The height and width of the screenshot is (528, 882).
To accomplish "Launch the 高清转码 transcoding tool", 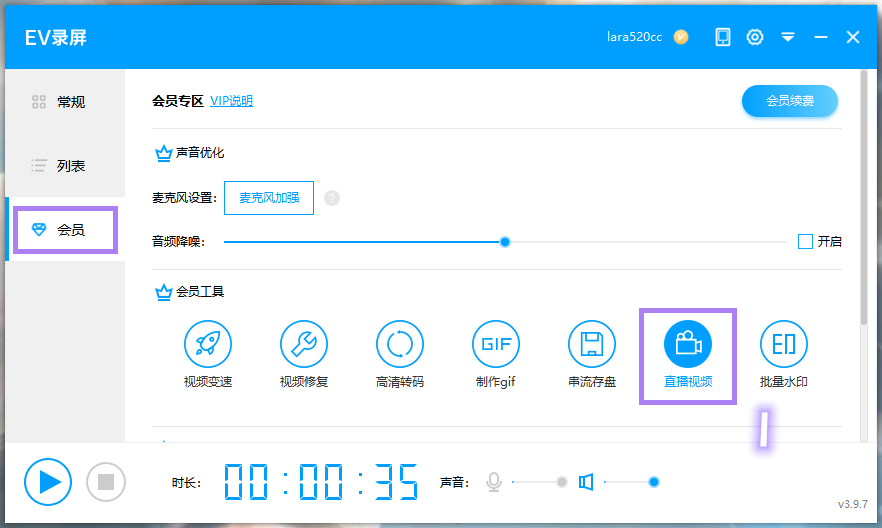I will [x=399, y=345].
